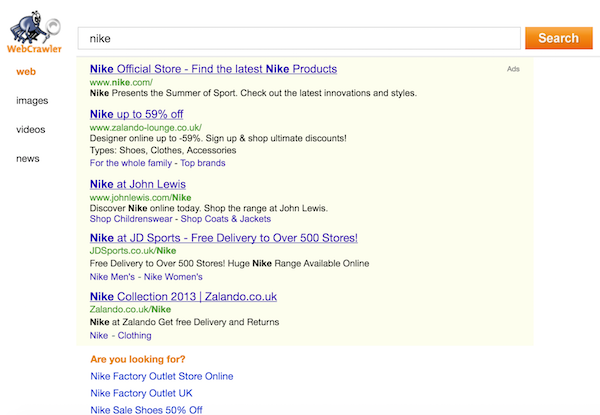Viewport: 600px width, 415px height.
Task: Switch to the news tab
Action: tap(28, 159)
